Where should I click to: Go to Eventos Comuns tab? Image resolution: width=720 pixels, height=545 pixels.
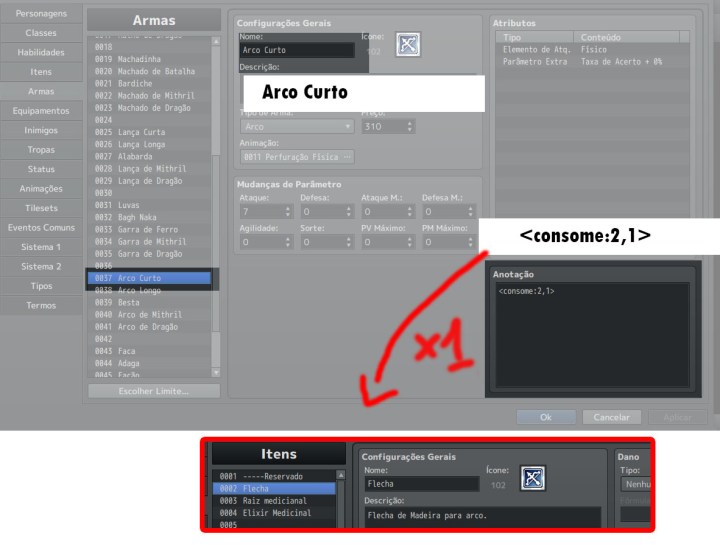41,228
